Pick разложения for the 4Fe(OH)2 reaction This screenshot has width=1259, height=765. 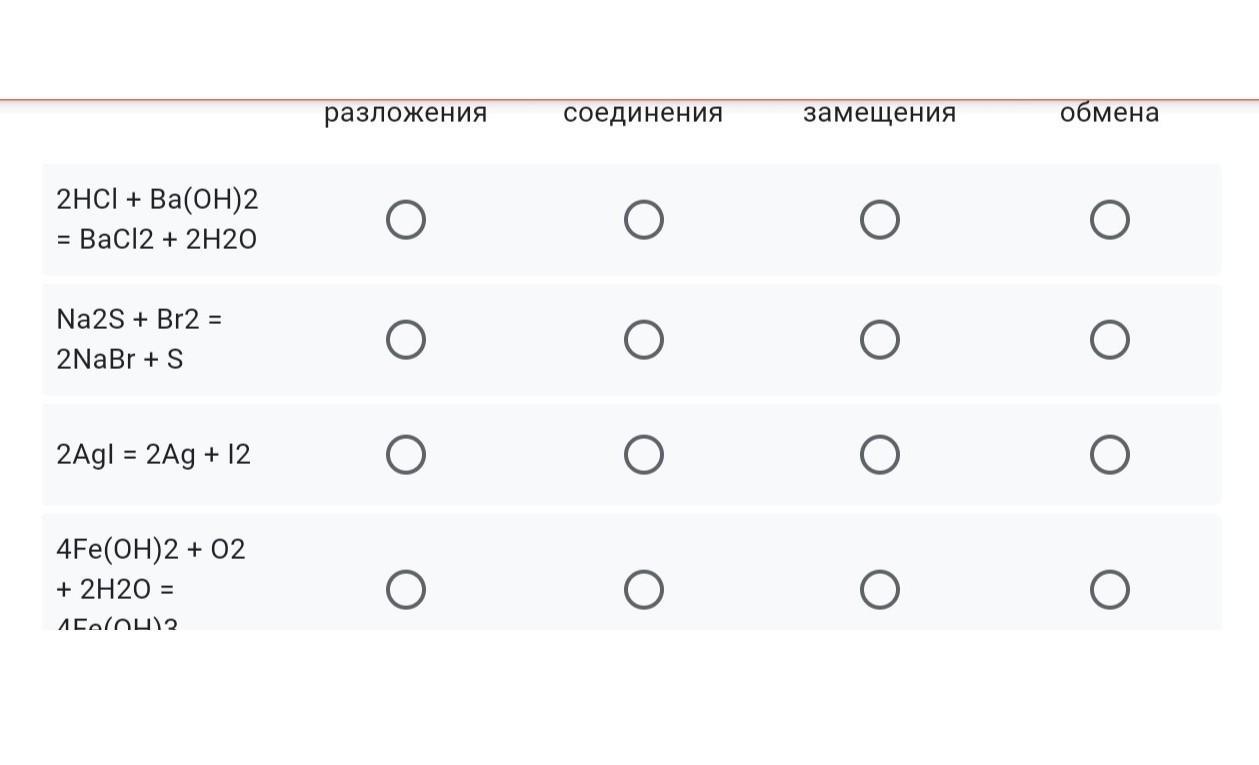click(406, 590)
